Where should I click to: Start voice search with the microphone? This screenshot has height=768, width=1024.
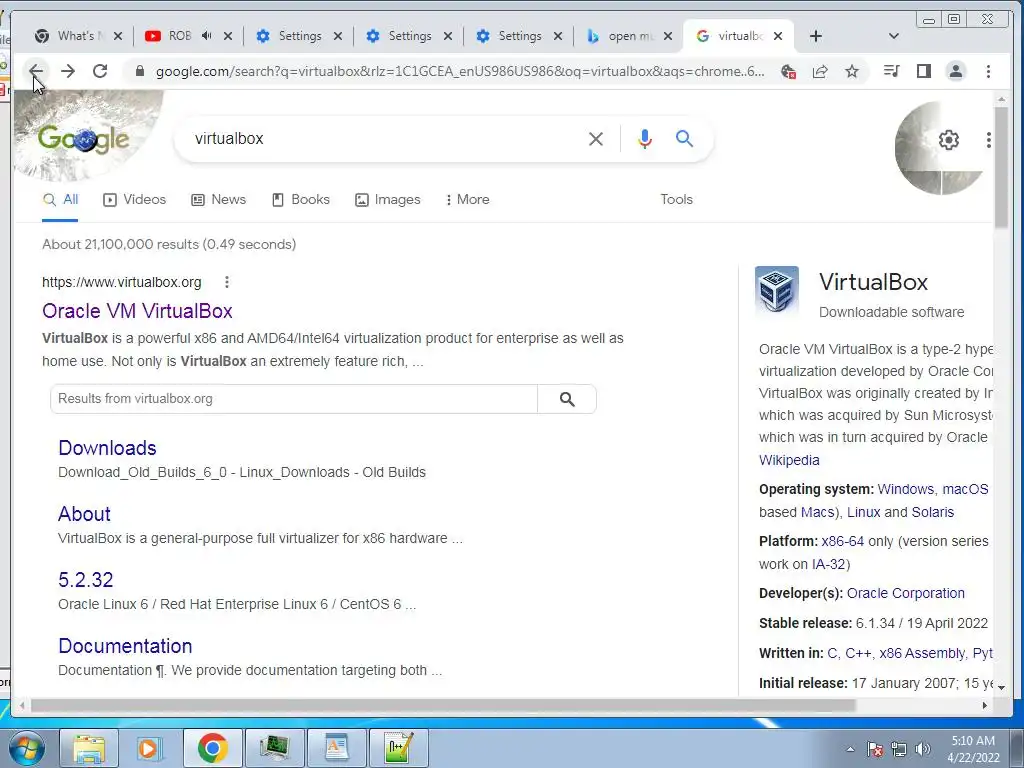point(645,138)
